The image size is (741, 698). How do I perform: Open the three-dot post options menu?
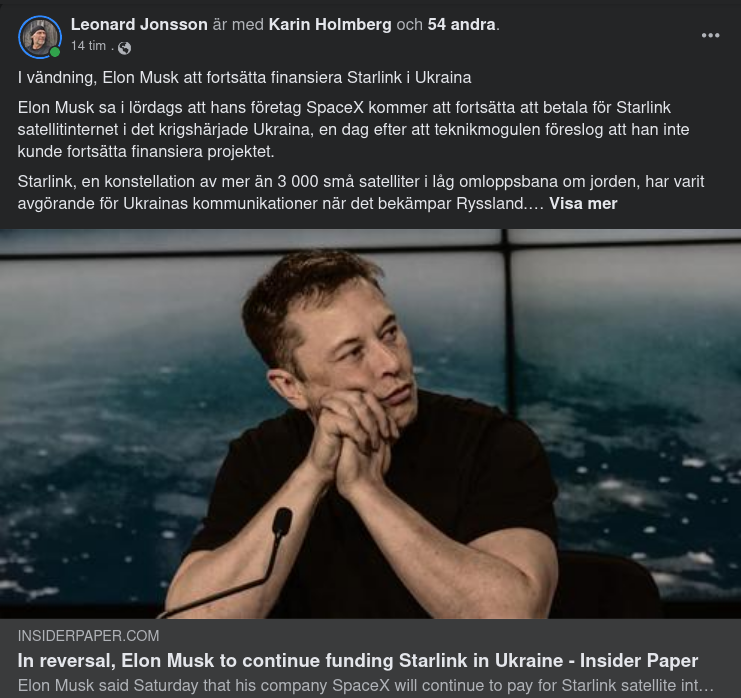click(710, 35)
